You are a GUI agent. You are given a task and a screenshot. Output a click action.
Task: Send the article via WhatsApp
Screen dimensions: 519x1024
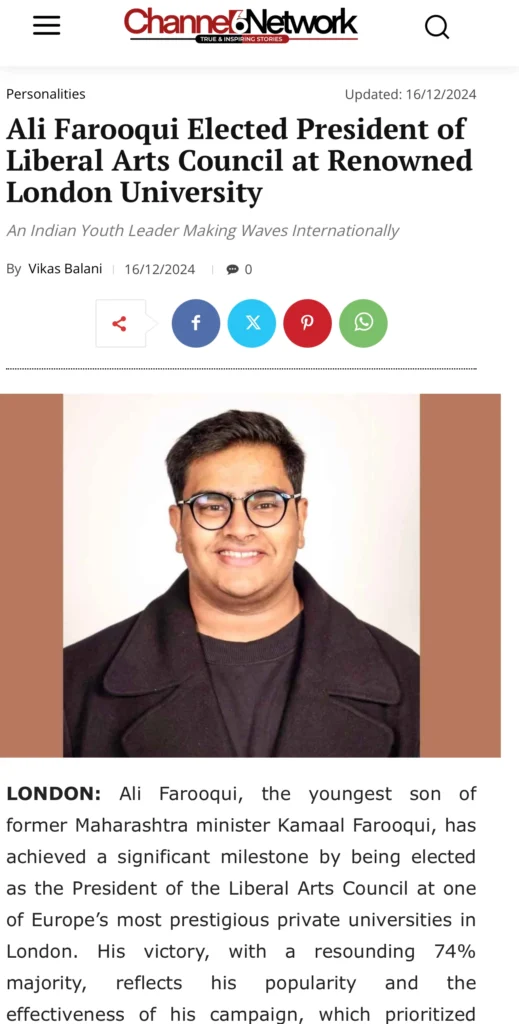tap(363, 323)
